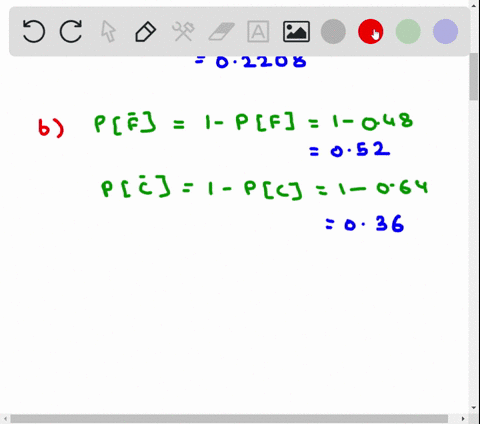Choose the red color swatch
The image size is (480, 424).
click(370, 31)
